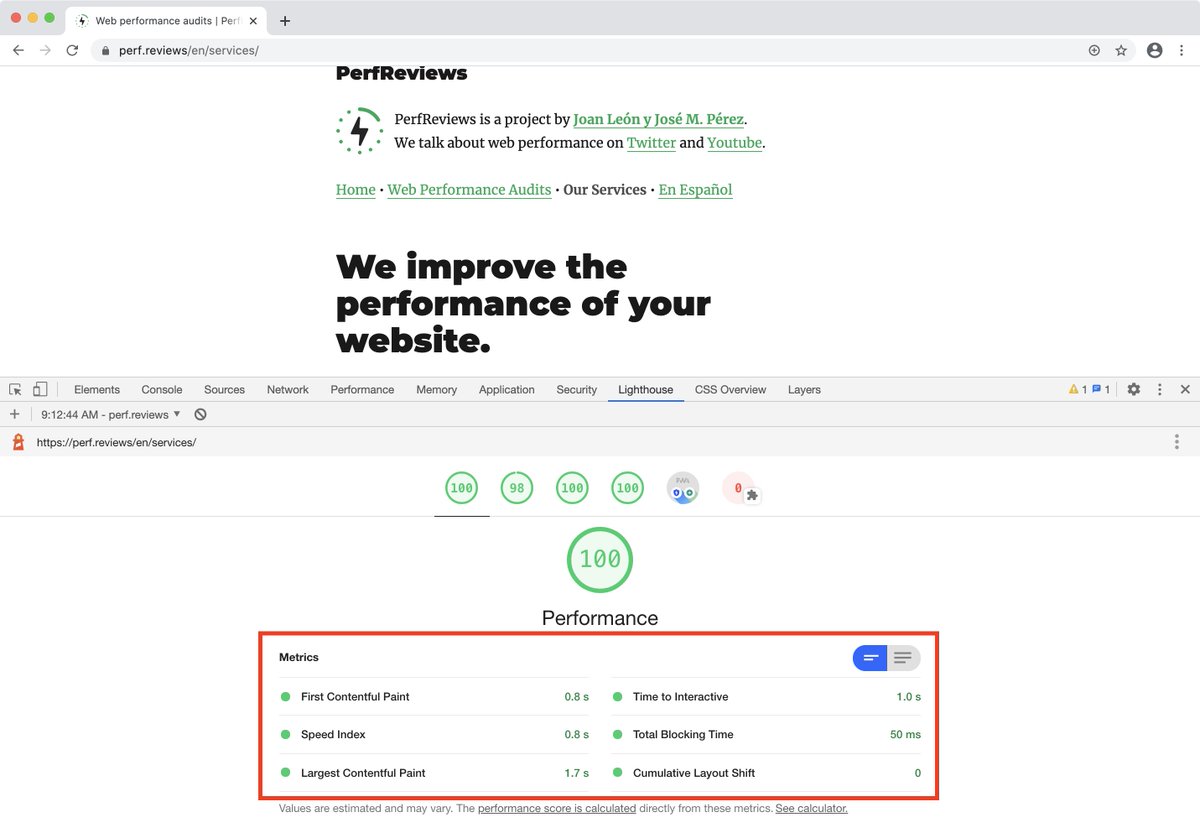Select the Inspect element tool
The height and width of the screenshot is (833, 1200).
tap(16, 389)
